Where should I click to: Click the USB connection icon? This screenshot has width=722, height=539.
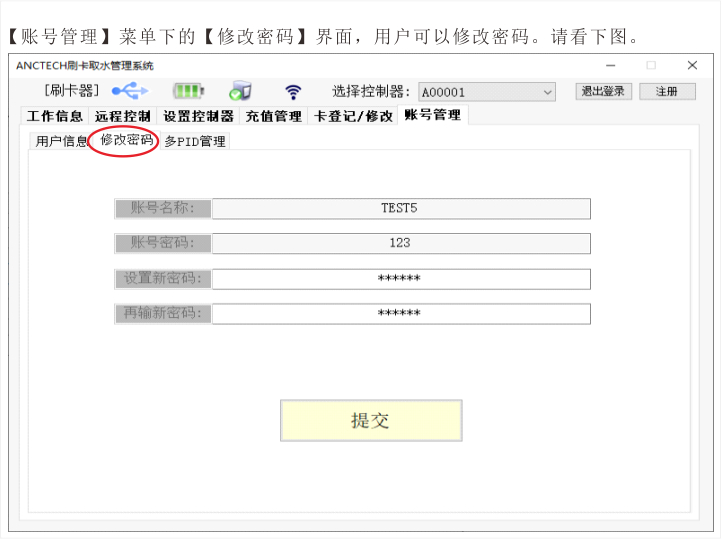[130, 91]
